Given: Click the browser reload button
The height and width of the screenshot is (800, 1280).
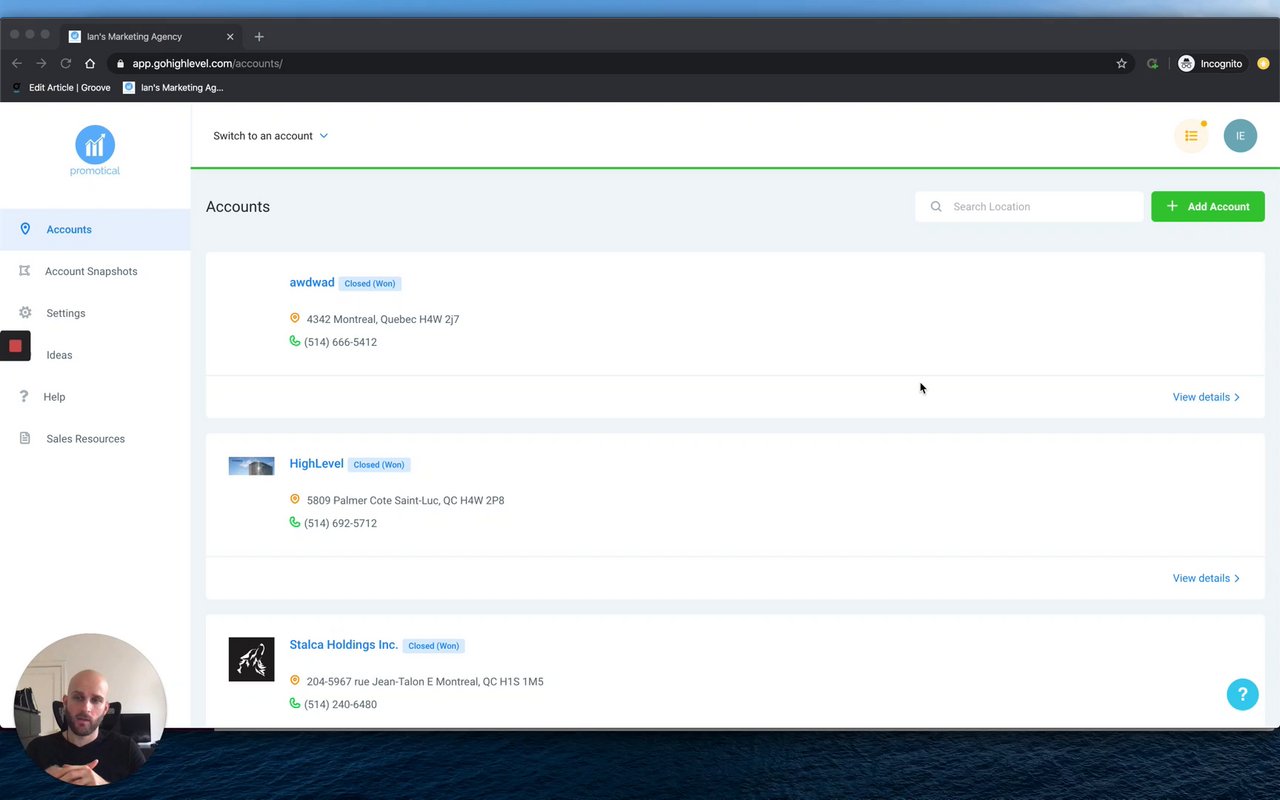Looking at the screenshot, I should click(66, 63).
